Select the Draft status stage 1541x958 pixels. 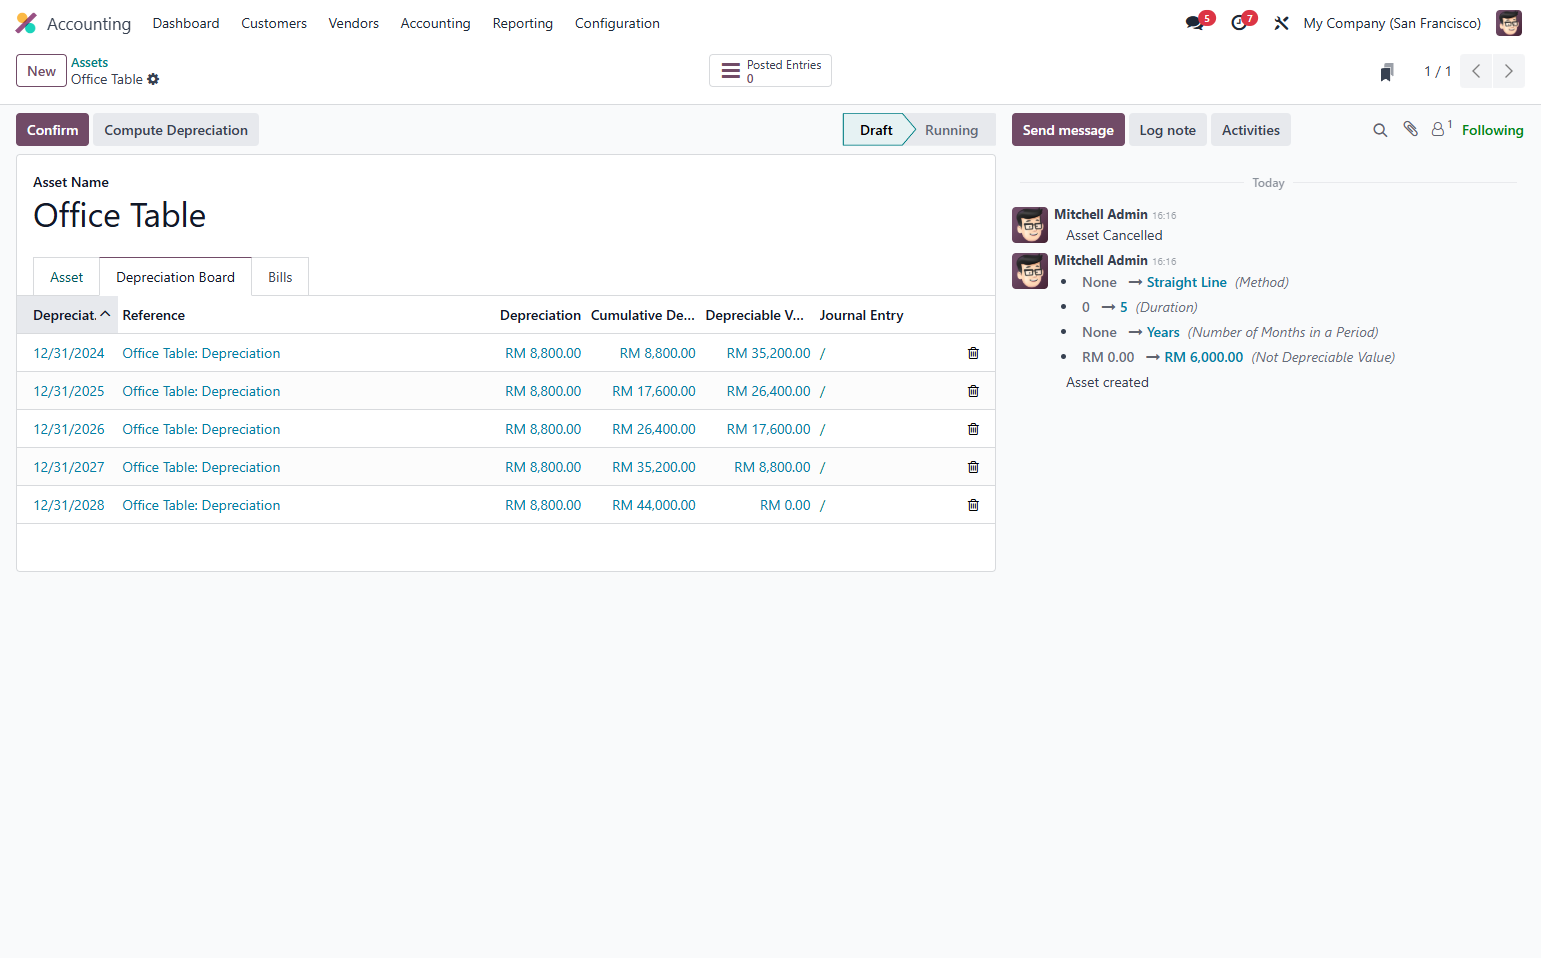[876, 130]
